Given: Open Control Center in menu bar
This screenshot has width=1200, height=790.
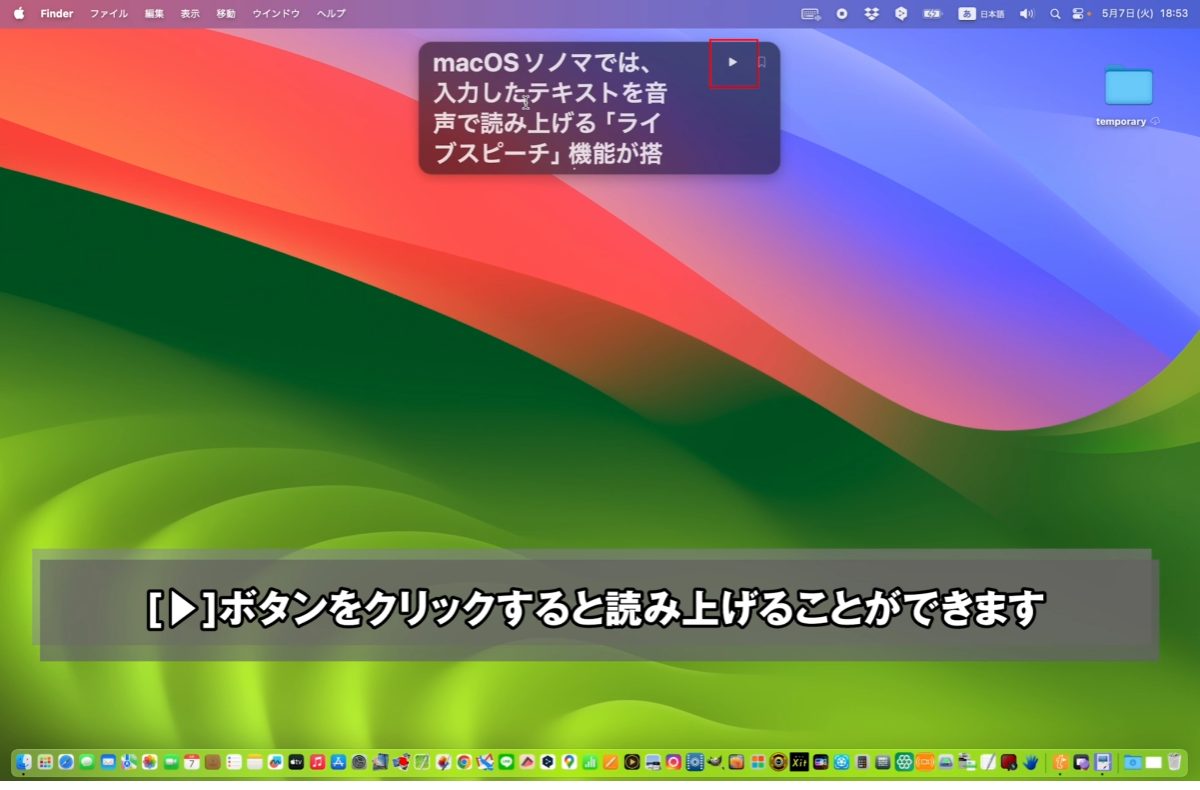Looking at the screenshot, I should tap(1079, 14).
